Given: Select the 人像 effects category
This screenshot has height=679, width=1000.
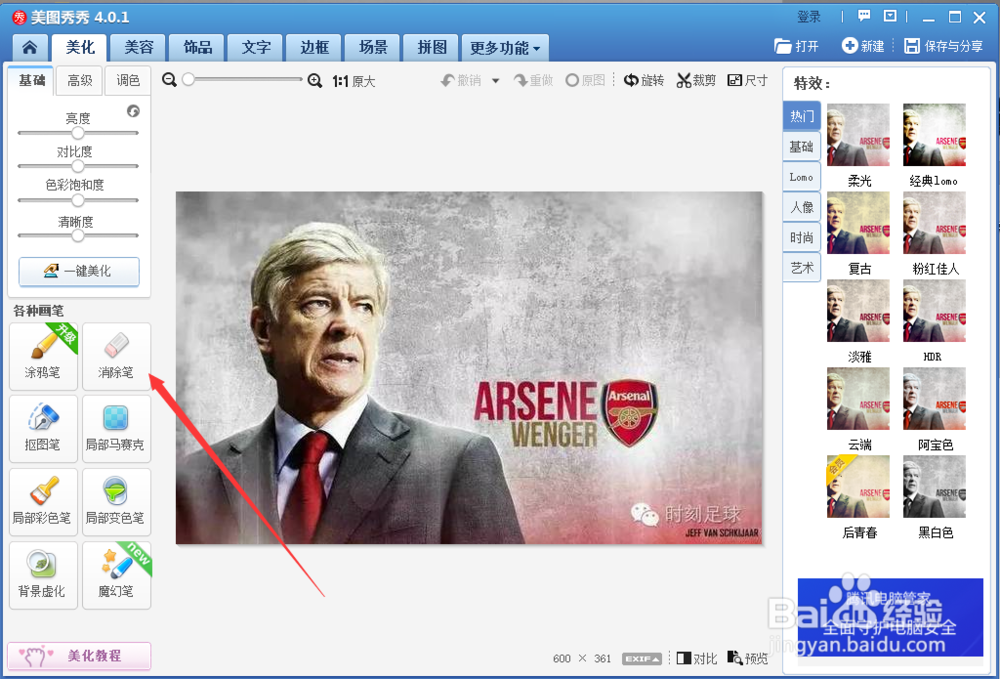Looking at the screenshot, I should click(x=802, y=207).
